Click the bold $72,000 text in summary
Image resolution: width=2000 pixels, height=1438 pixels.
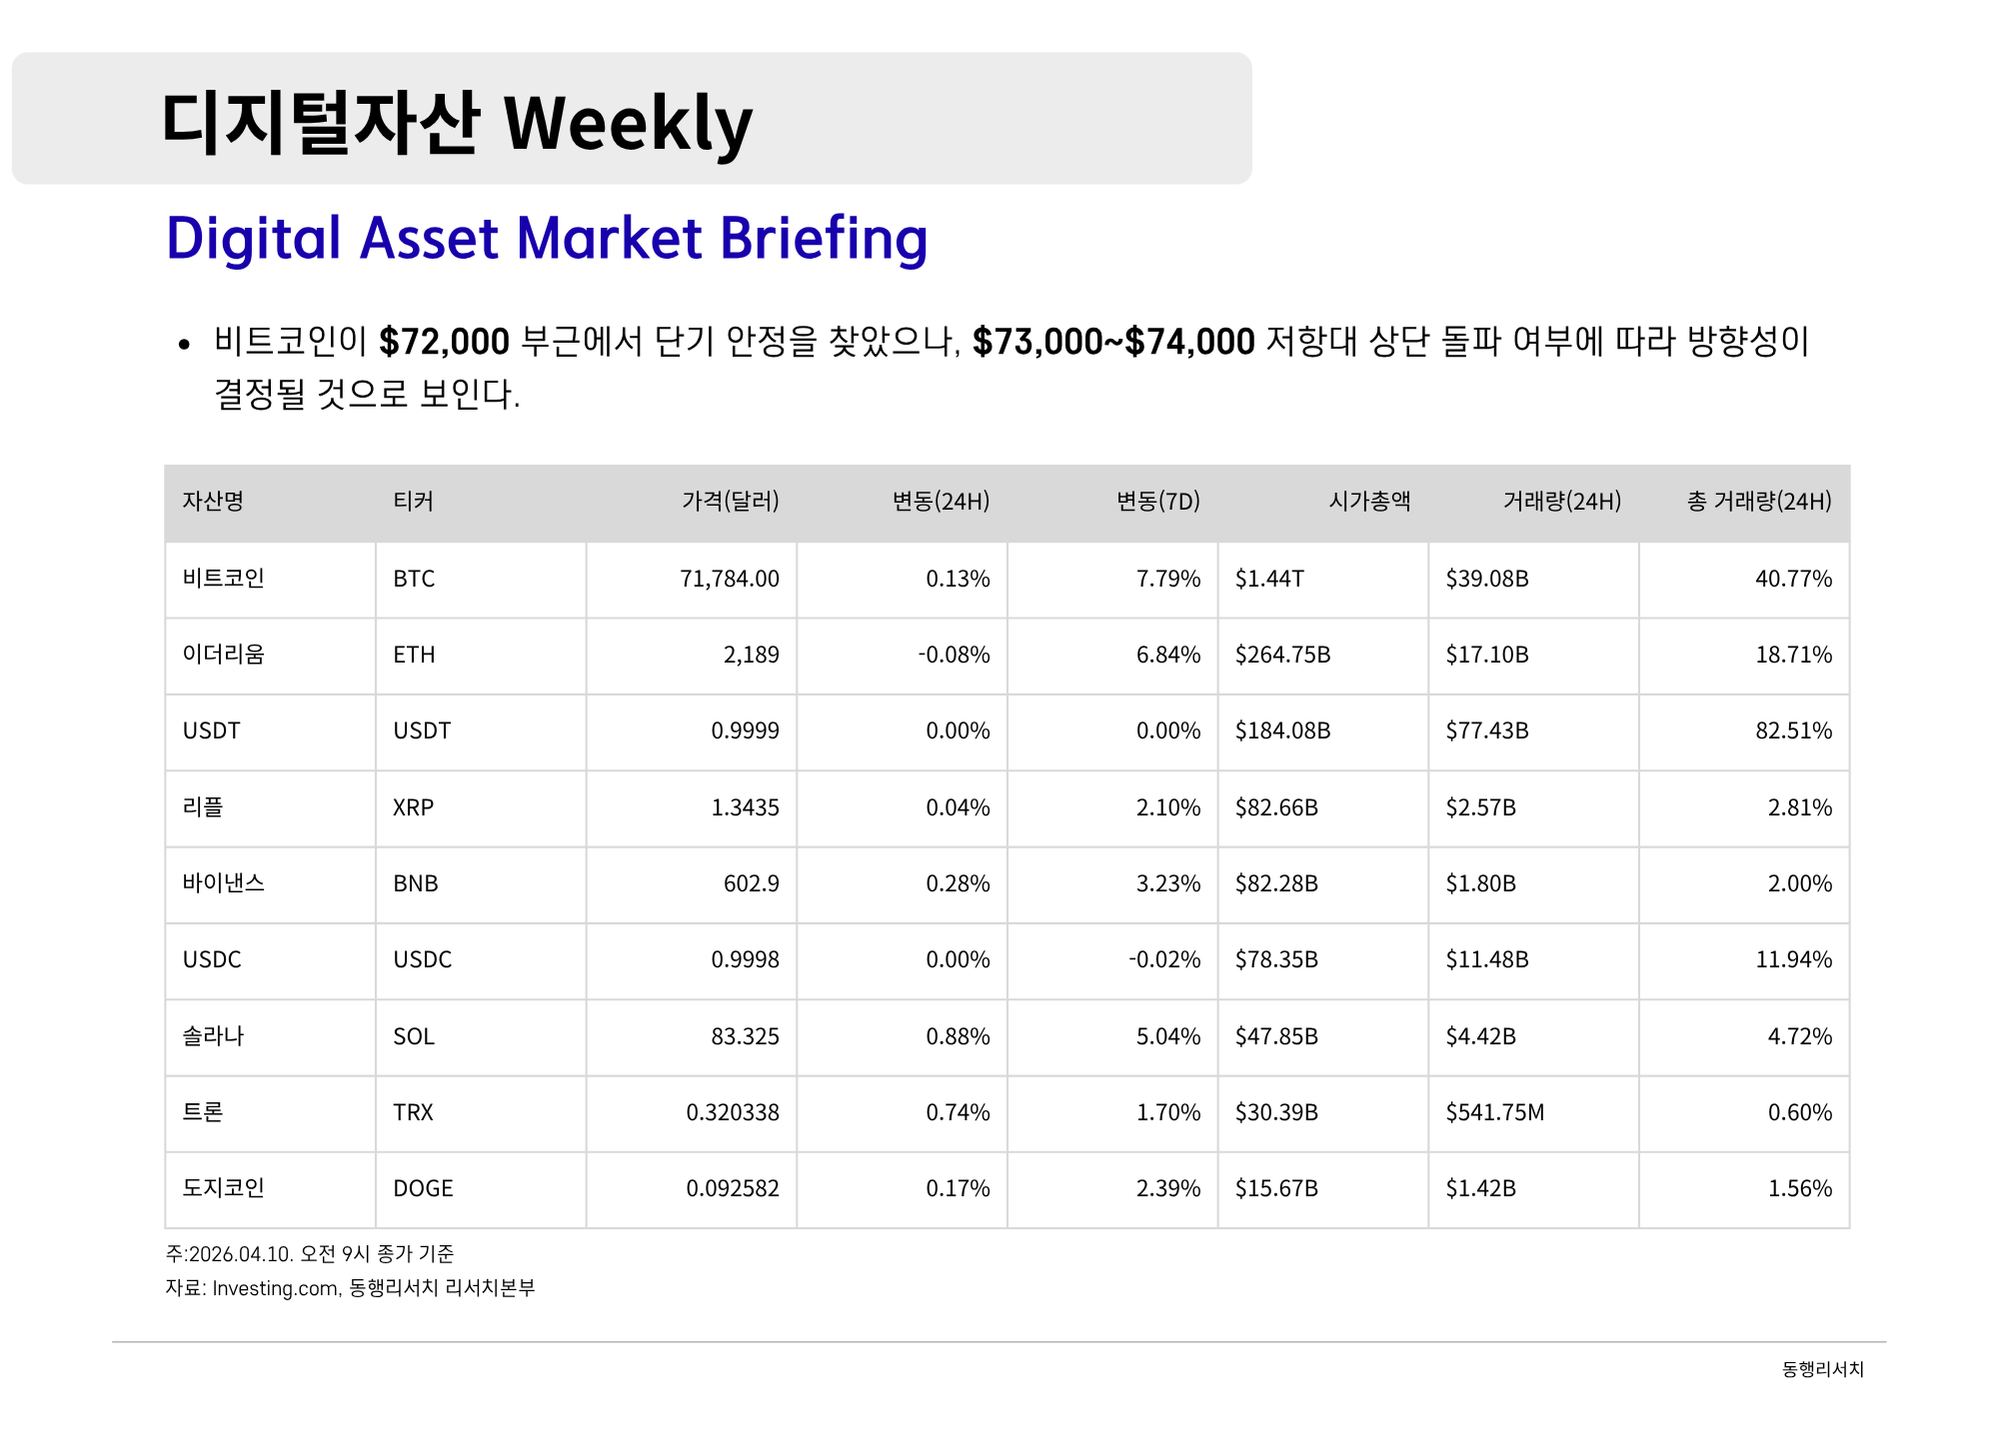444,342
